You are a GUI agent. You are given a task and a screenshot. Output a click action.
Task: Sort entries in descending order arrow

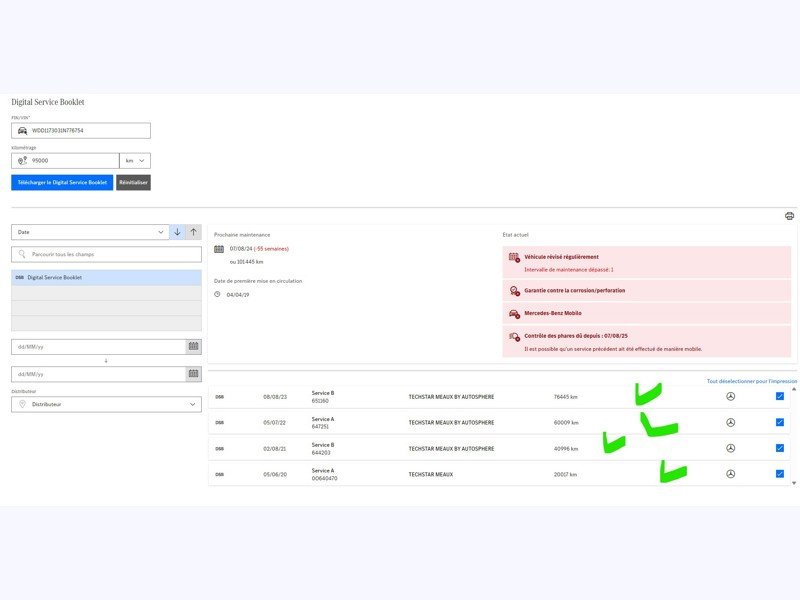click(177, 232)
